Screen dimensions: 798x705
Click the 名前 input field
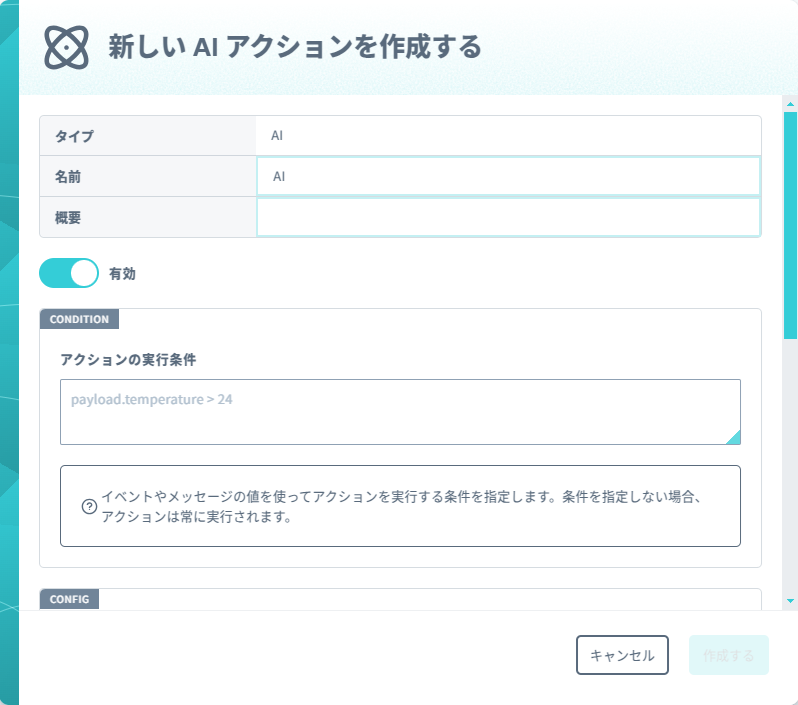pos(508,176)
